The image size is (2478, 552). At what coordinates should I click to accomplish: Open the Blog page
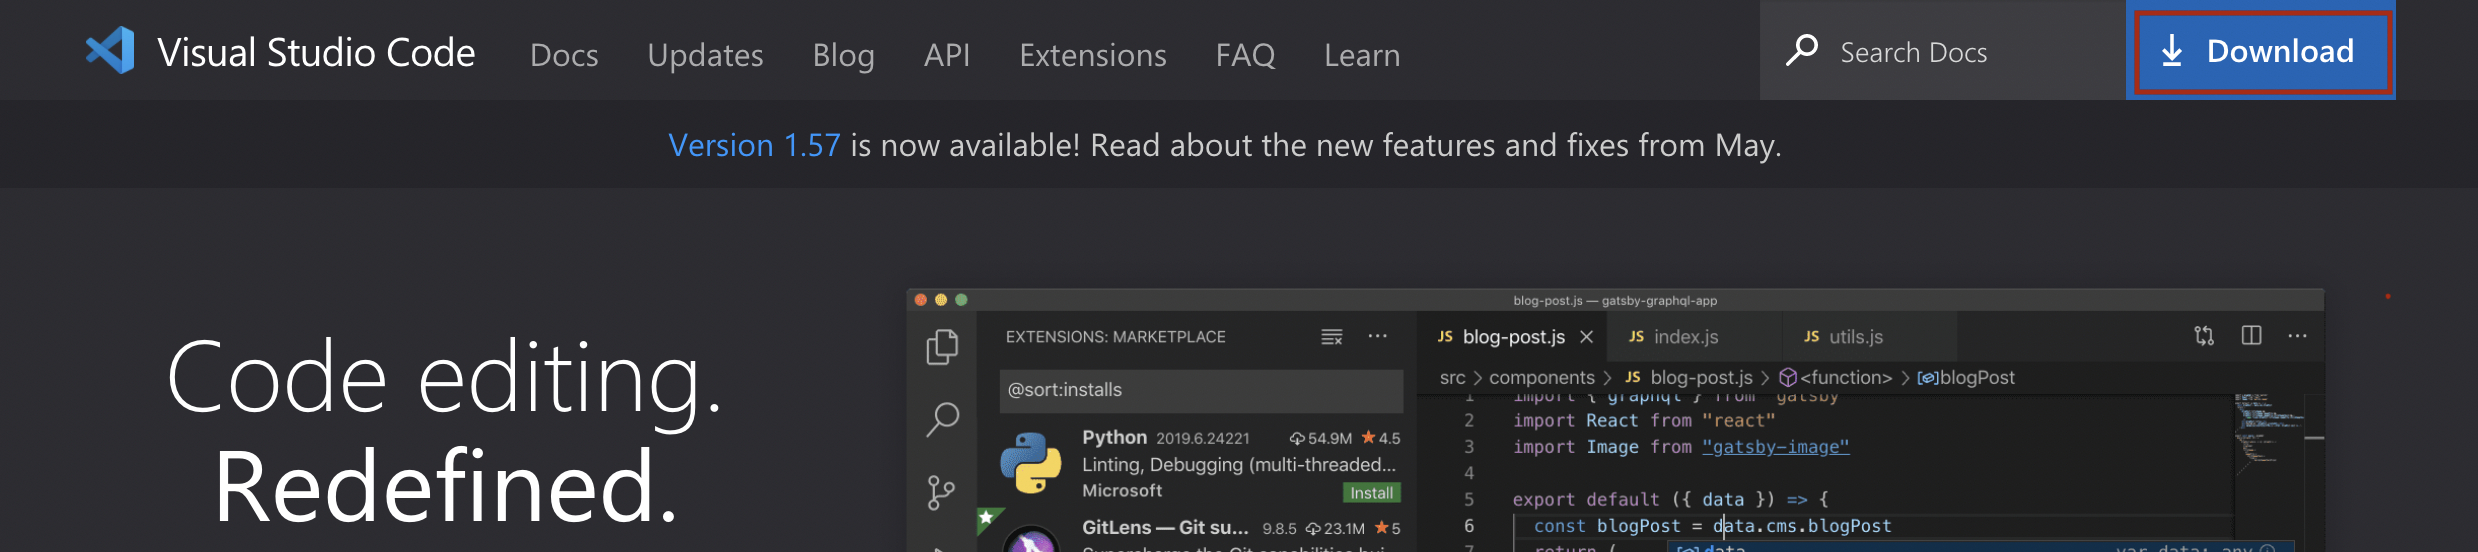(843, 55)
